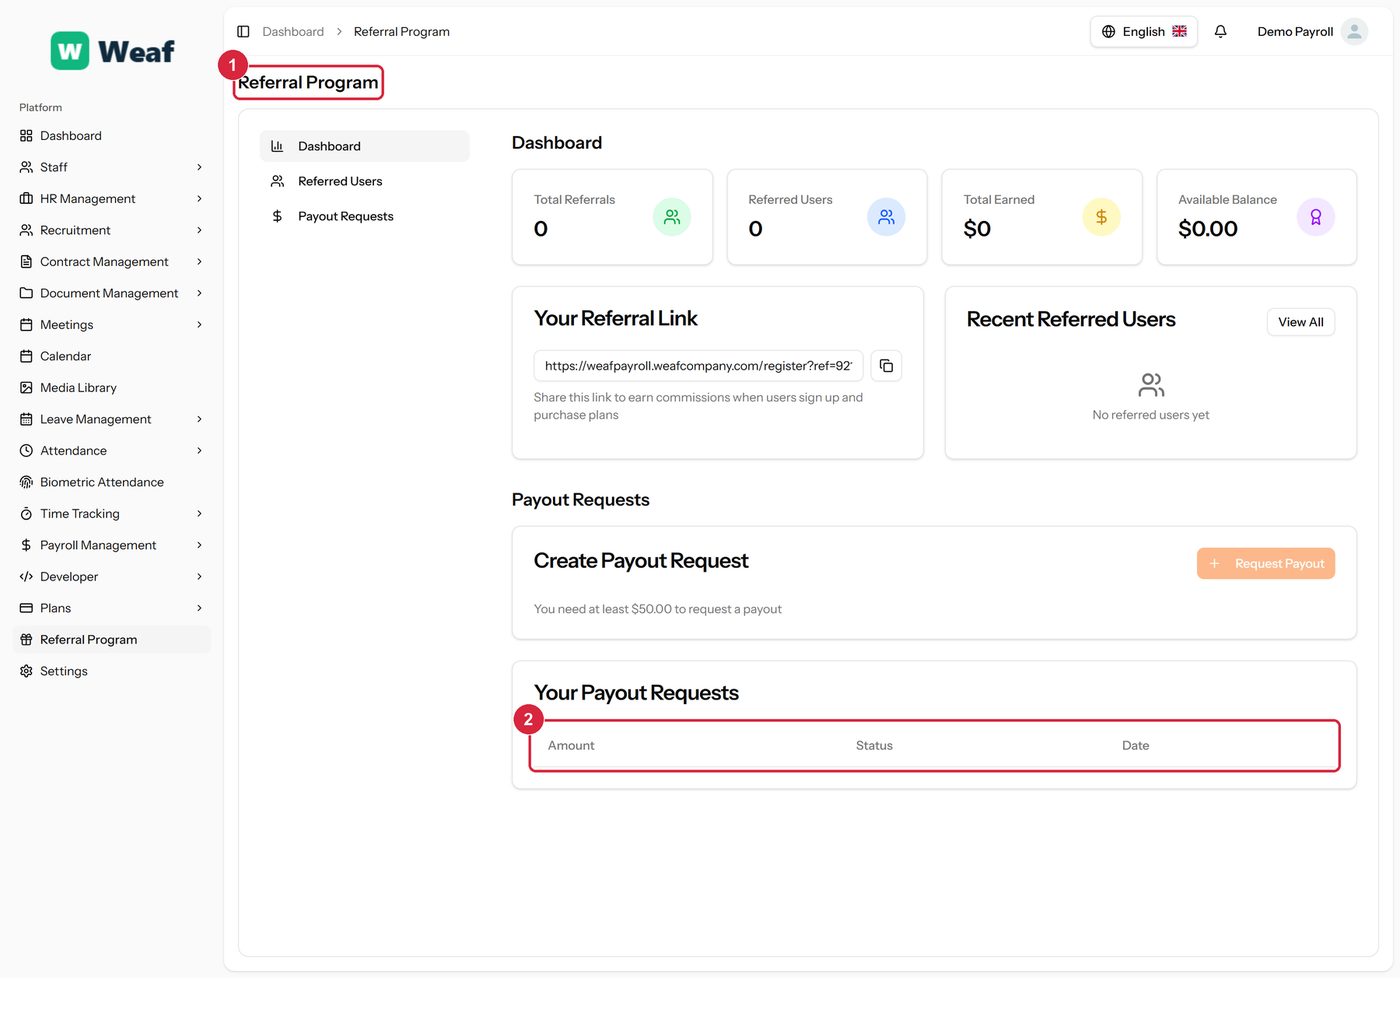1400x1020 pixels.
Task: Go to the Dashboard breadcrumb link
Action: pyautogui.click(x=293, y=32)
